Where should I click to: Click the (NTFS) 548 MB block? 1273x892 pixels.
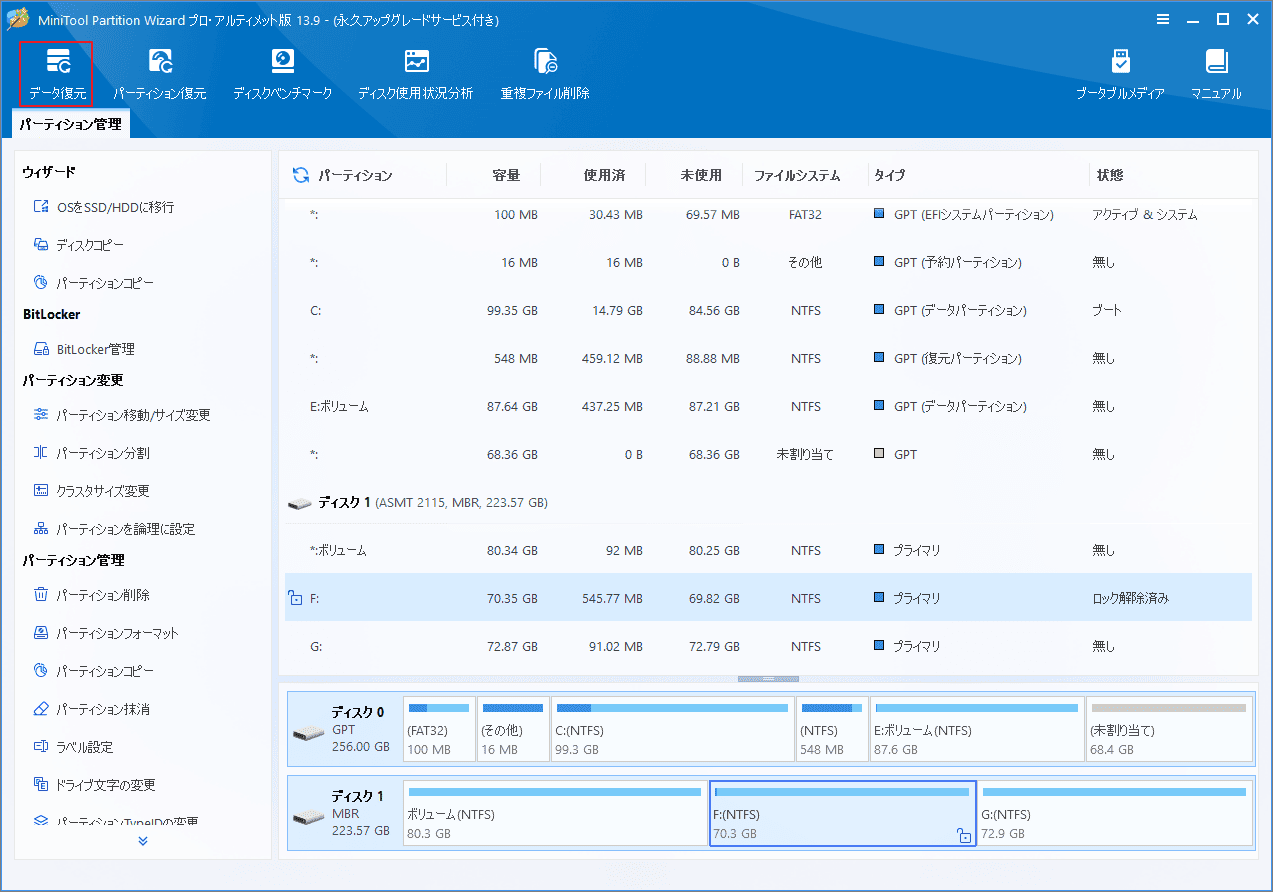[x=832, y=730]
